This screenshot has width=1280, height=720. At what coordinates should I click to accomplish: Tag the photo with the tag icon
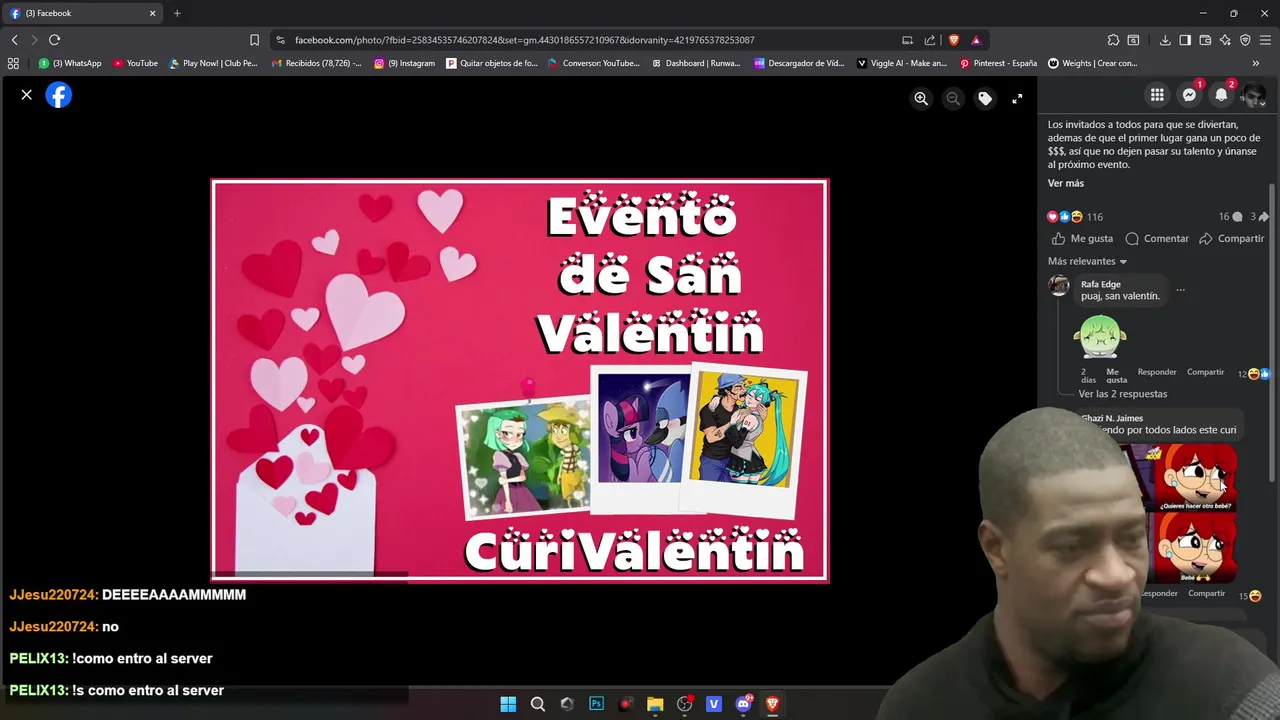pyautogui.click(x=985, y=98)
